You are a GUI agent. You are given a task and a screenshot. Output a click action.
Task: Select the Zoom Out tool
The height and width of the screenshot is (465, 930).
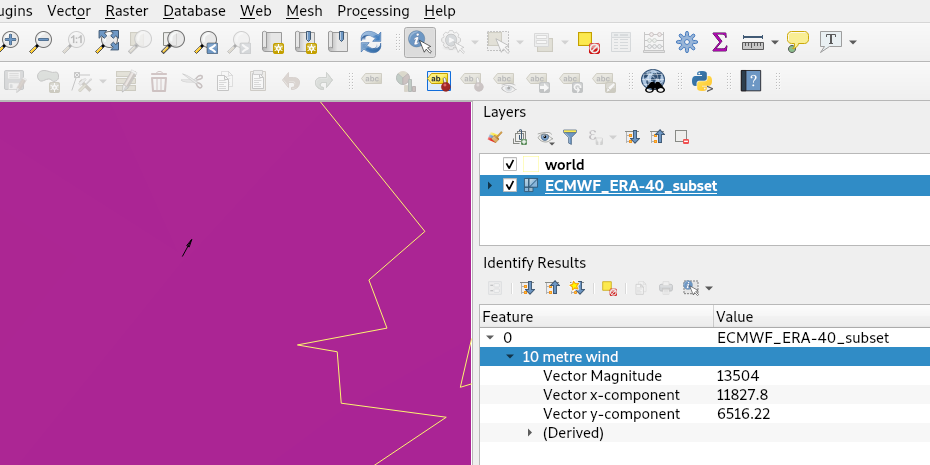coord(41,42)
